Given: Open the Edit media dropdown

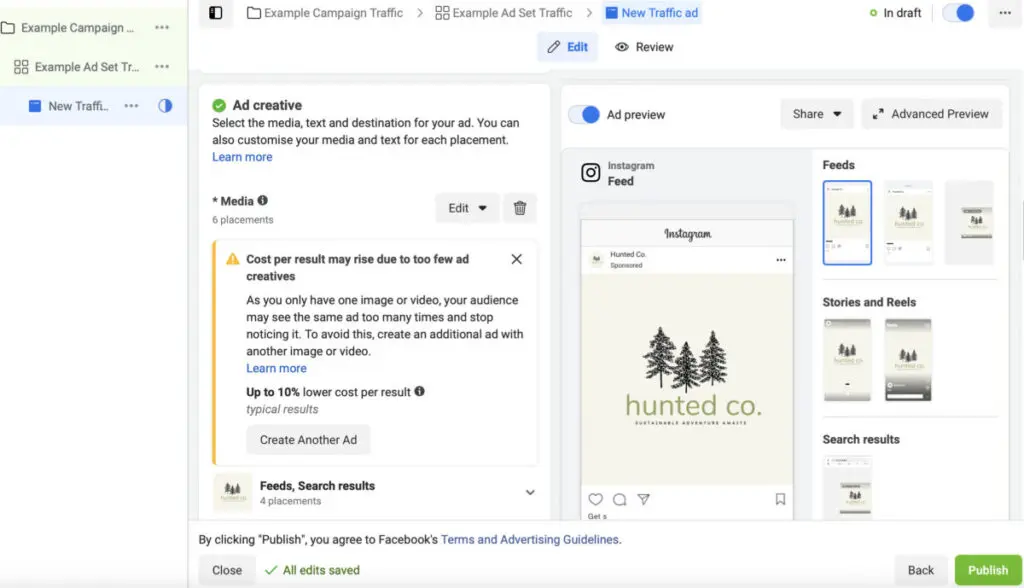Looking at the screenshot, I should tap(467, 208).
